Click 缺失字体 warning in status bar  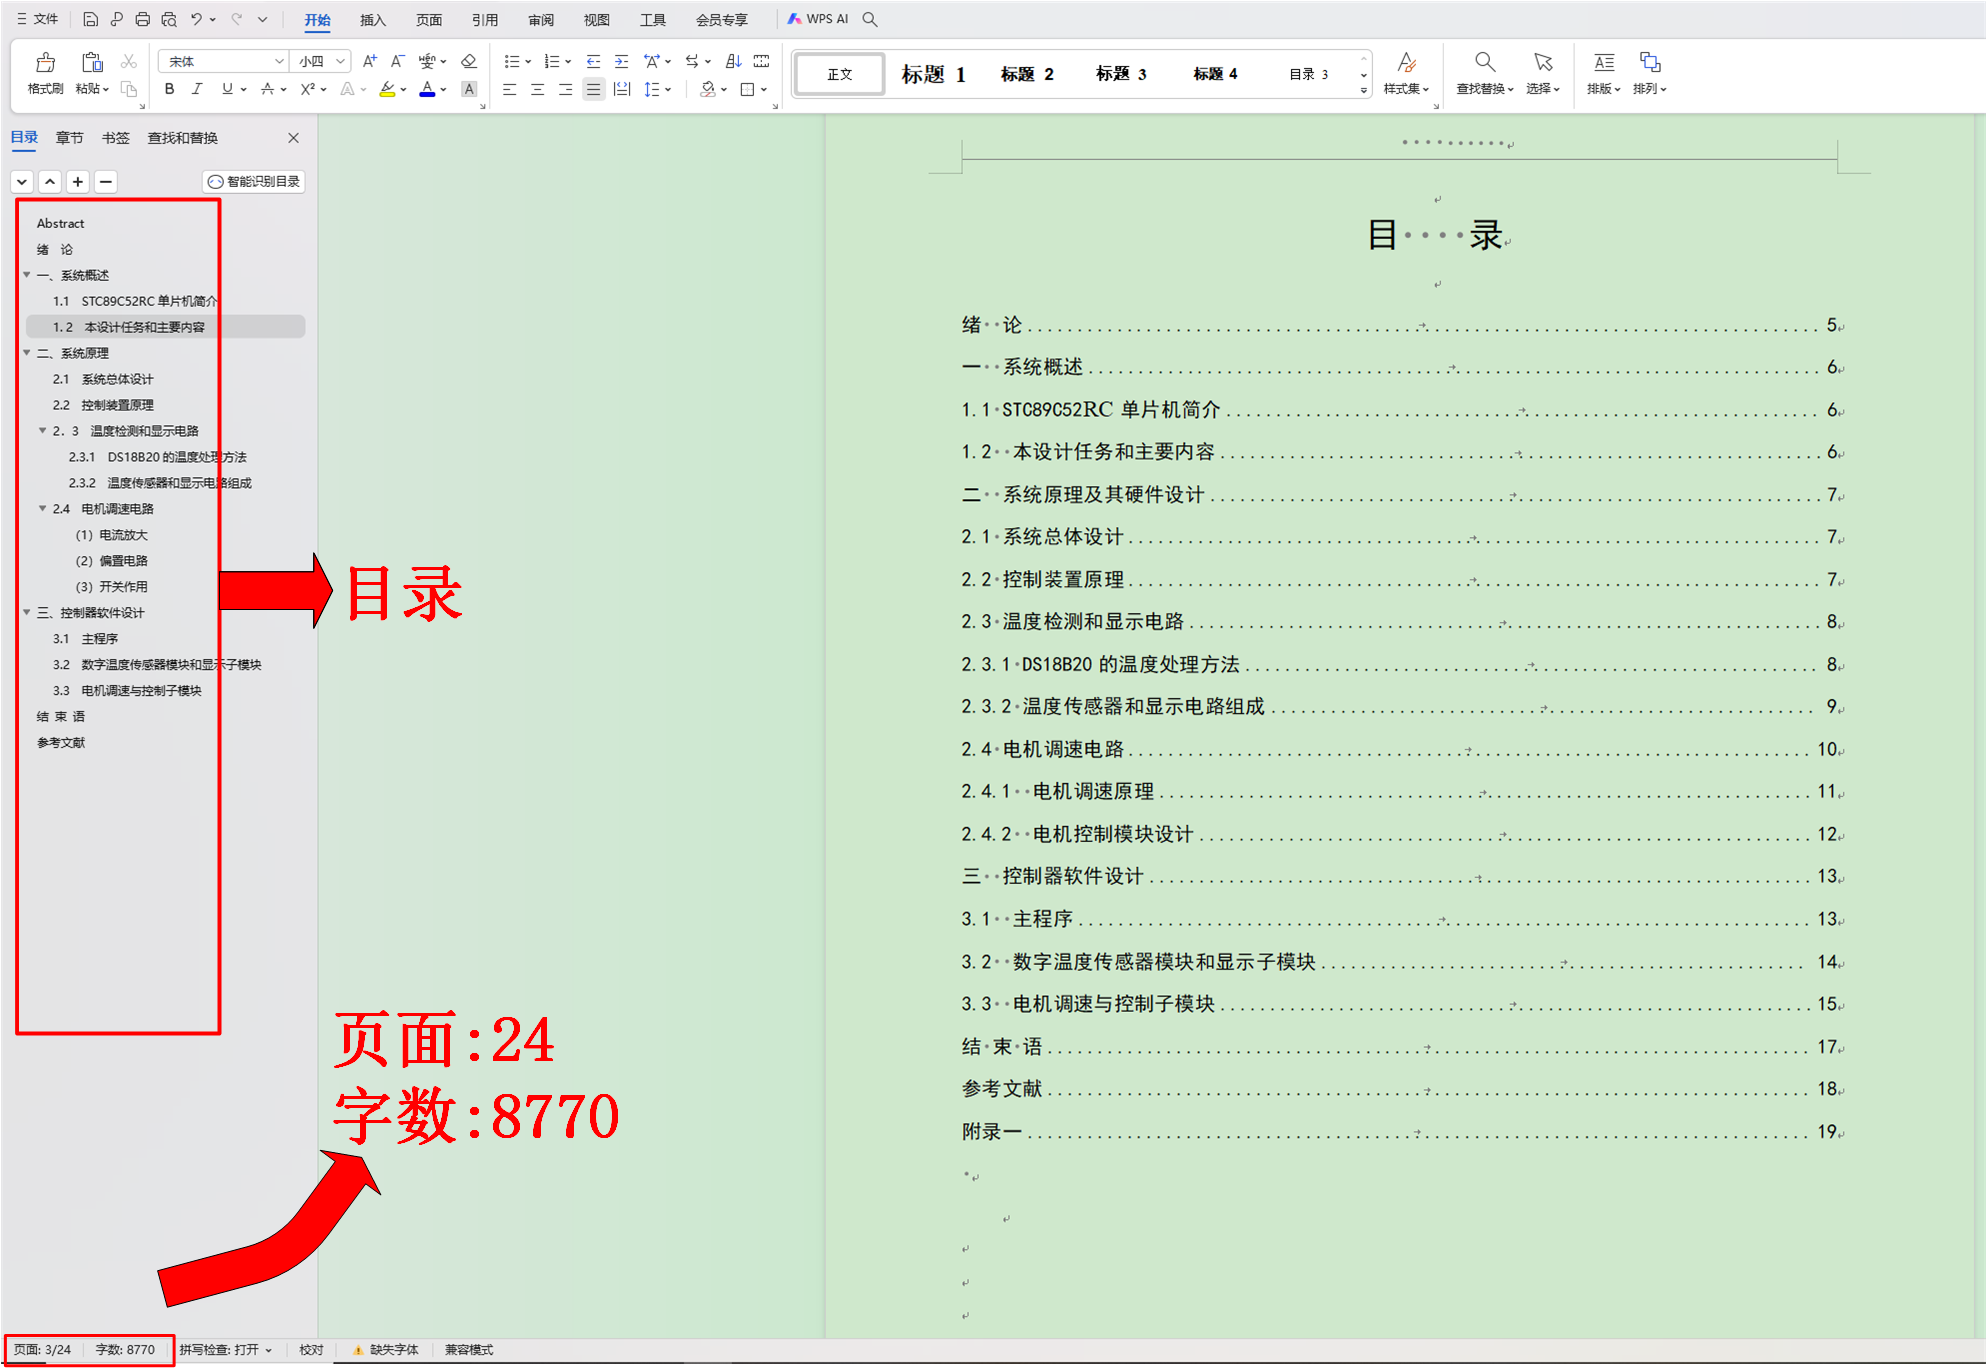click(x=386, y=1349)
